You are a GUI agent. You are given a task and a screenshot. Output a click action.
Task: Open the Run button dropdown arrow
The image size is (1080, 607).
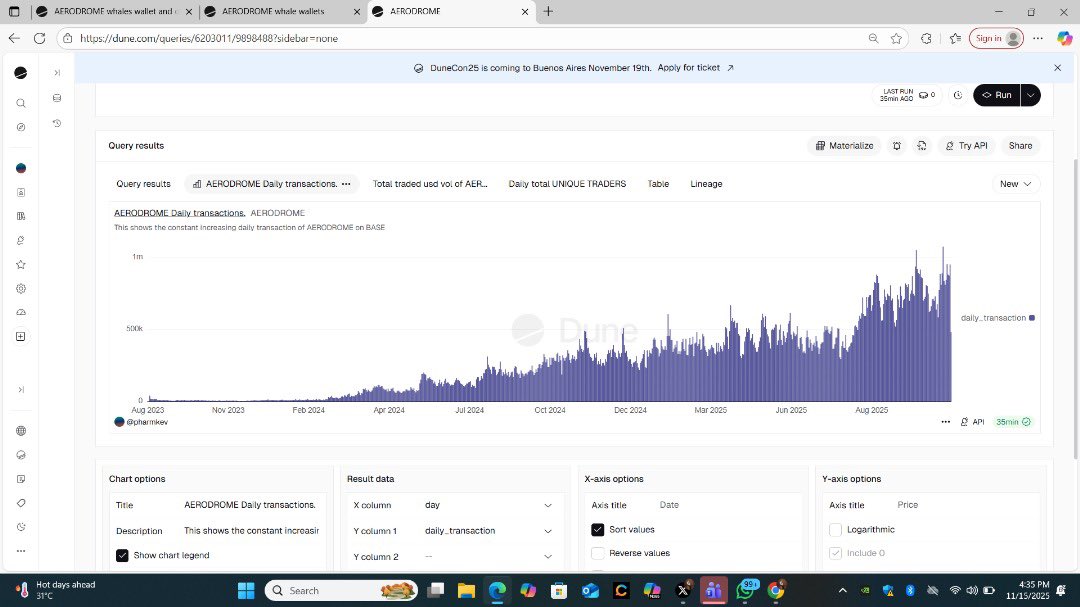click(x=1030, y=95)
